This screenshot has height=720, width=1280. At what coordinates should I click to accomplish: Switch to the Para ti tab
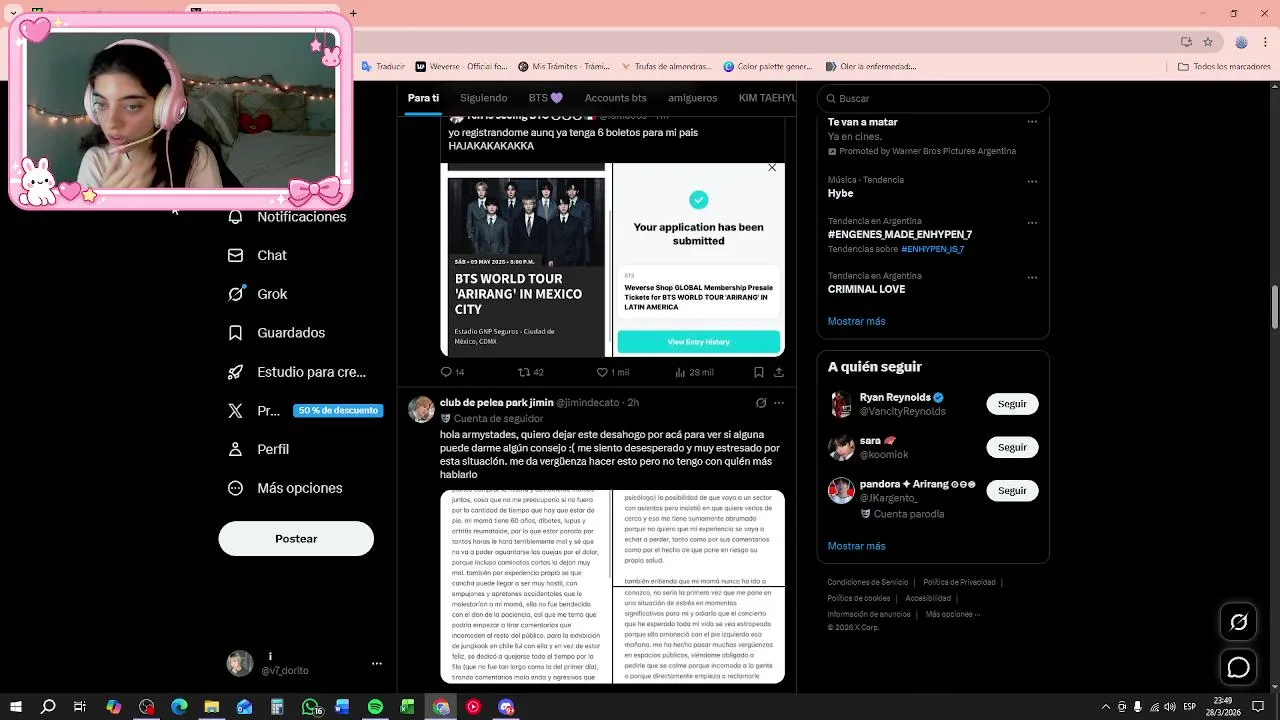tap(423, 98)
